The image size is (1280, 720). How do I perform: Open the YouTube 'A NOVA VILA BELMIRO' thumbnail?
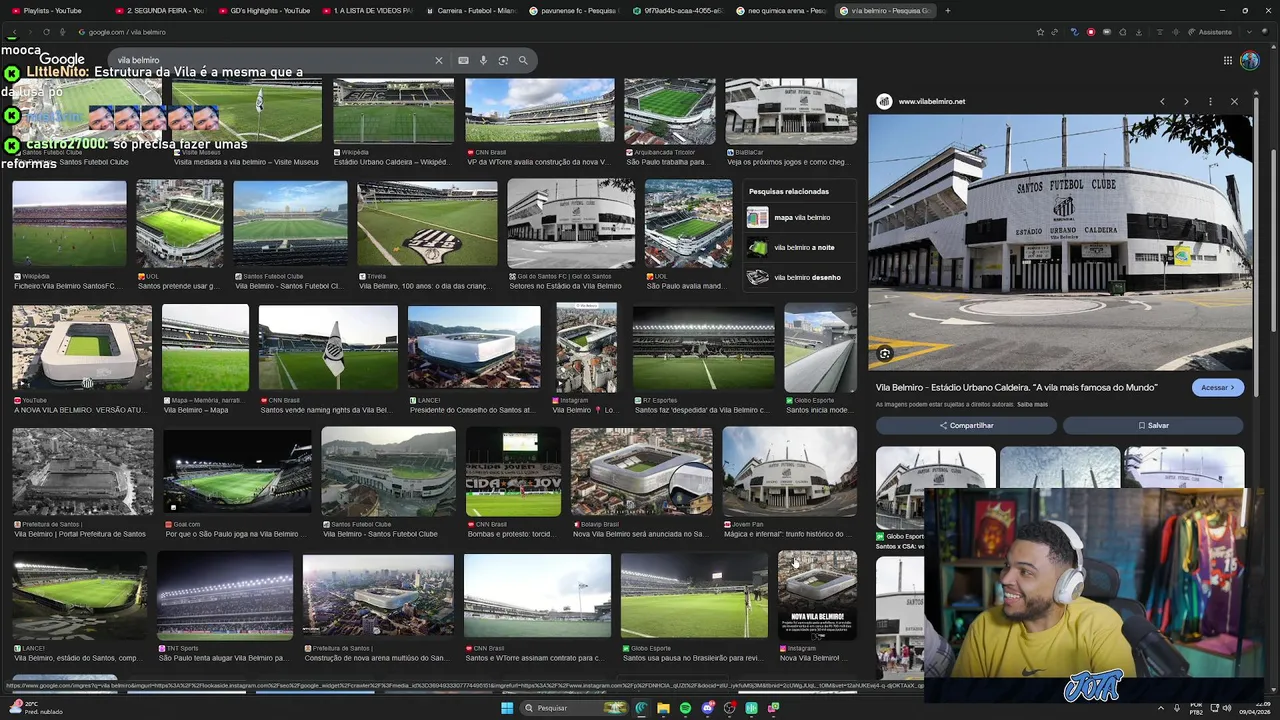[x=82, y=348]
